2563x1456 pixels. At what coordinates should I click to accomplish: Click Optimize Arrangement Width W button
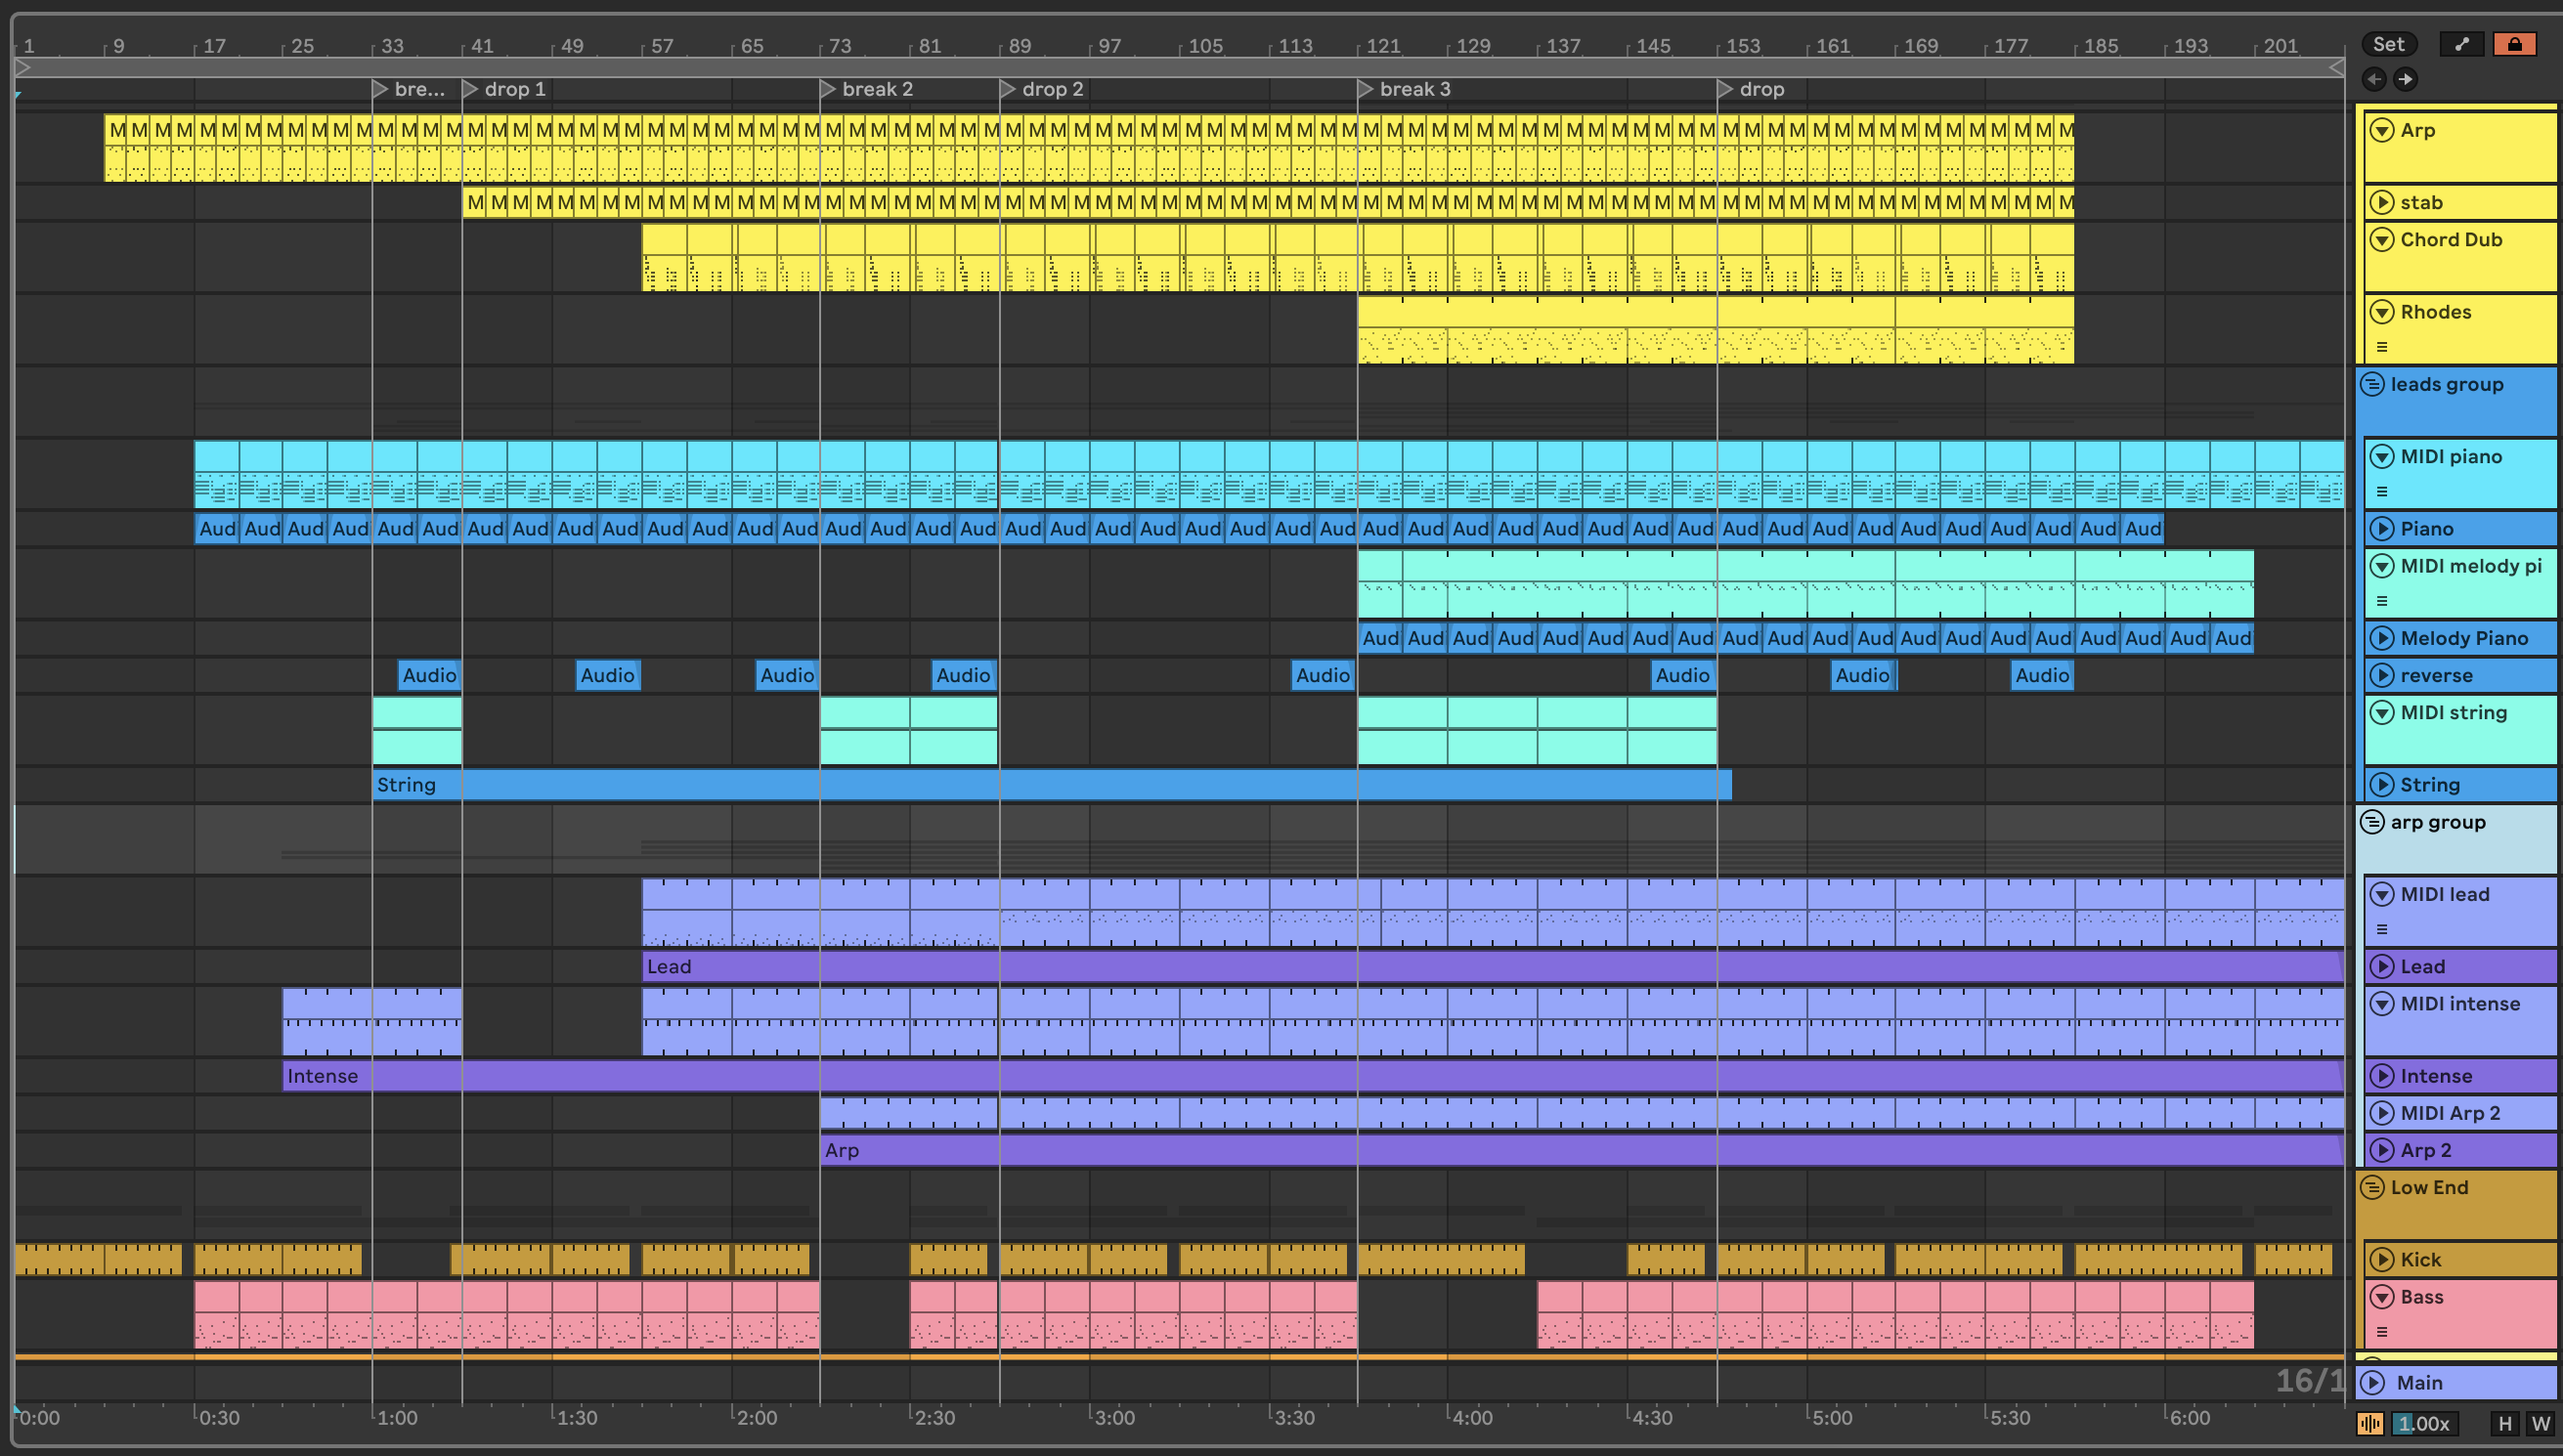(x=2540, y=1424)
